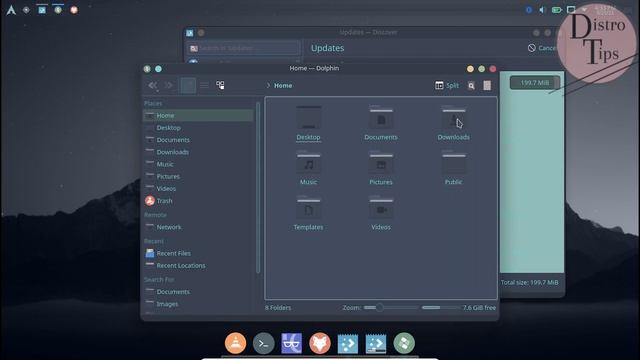Image resolution: width=640 pixels, height=360 pixels.
Task: Click the '7.6 GiB free' label
Action: tap(479, 308)
